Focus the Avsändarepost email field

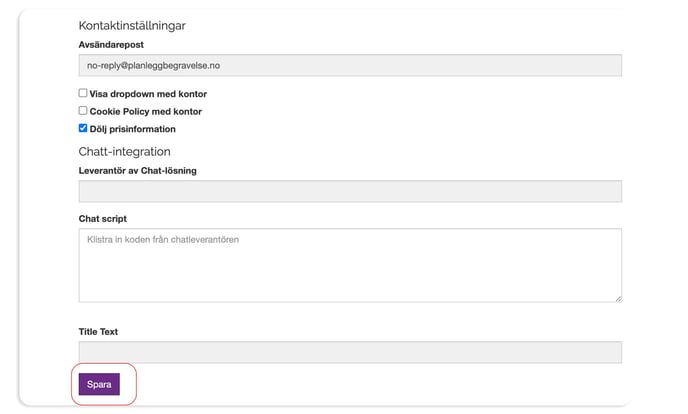pos(350,65)
